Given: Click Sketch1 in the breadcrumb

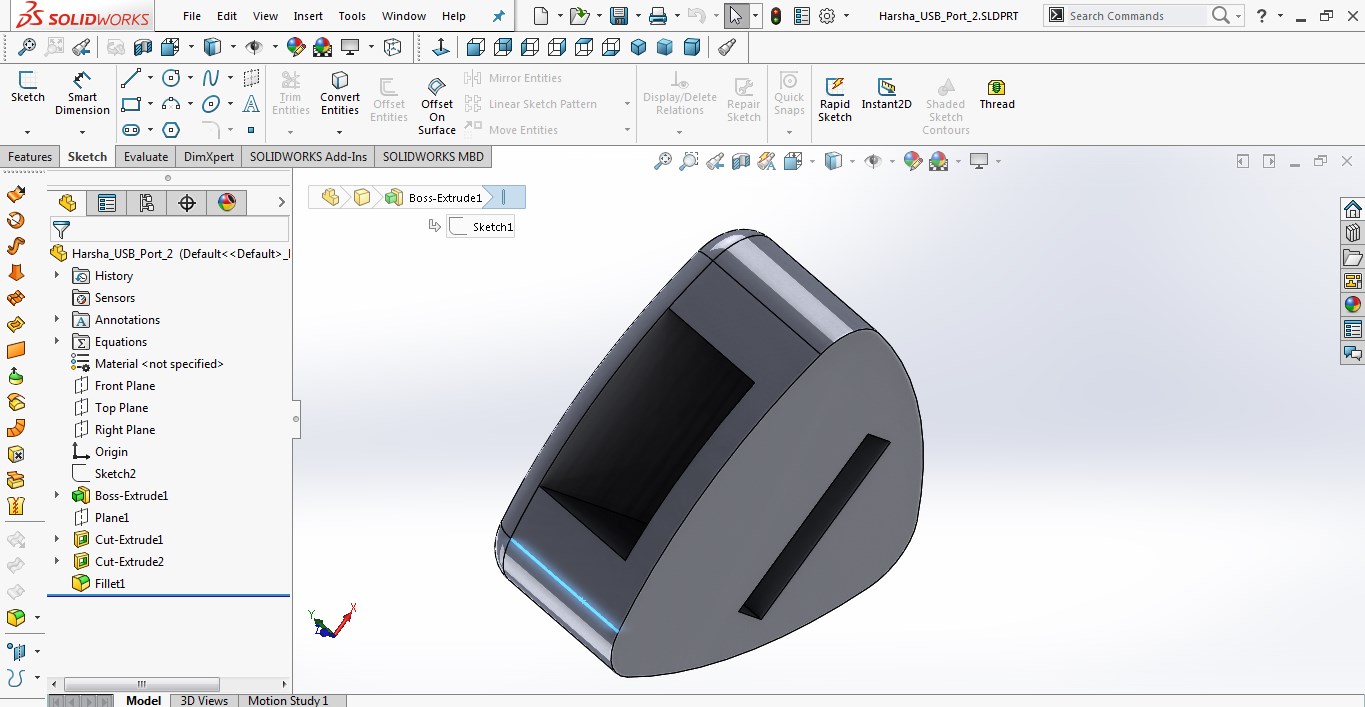Looking at the screenshot, I should [482, 227].
